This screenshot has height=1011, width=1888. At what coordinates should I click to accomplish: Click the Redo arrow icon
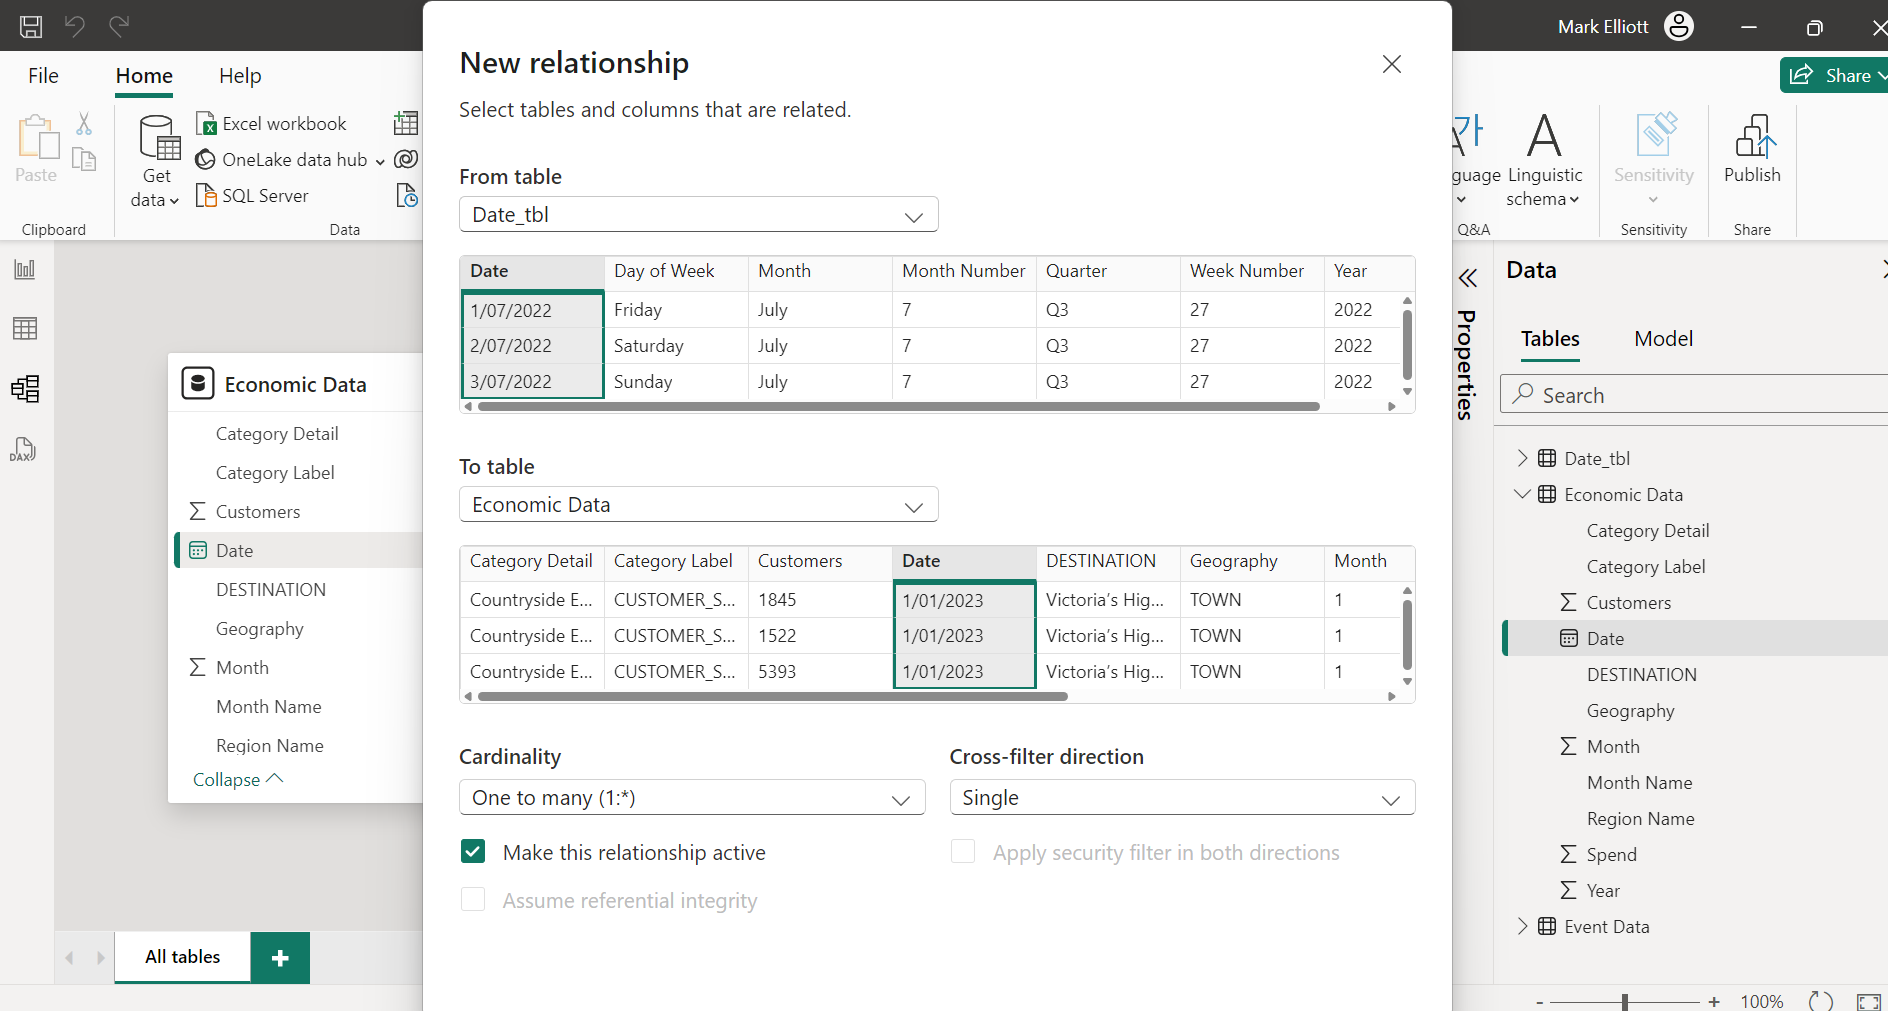point(119,26)
